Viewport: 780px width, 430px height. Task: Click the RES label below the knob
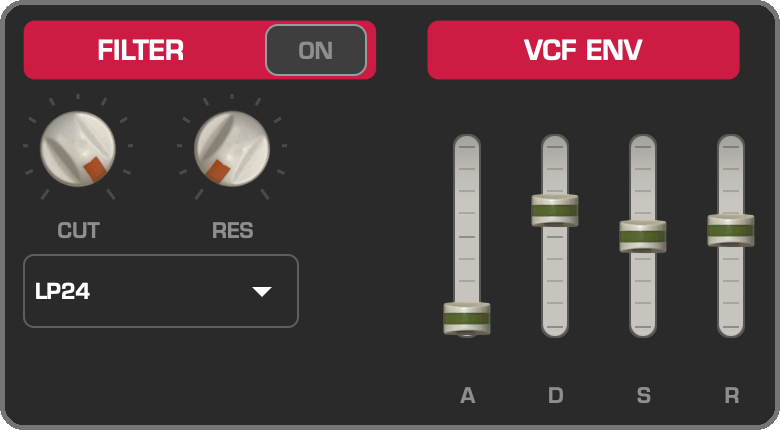[x=233, y=230]
